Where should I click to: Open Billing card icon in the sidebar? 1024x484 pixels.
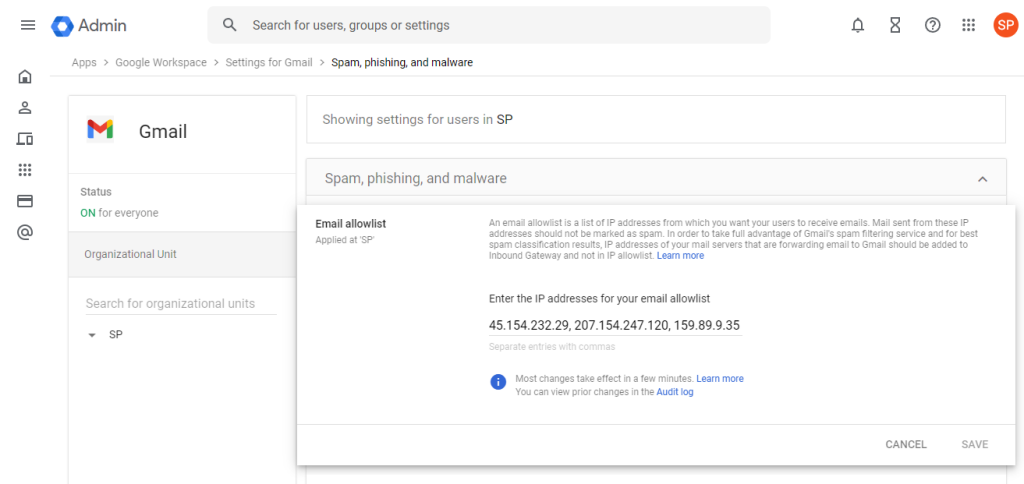(x=25, y=201)
